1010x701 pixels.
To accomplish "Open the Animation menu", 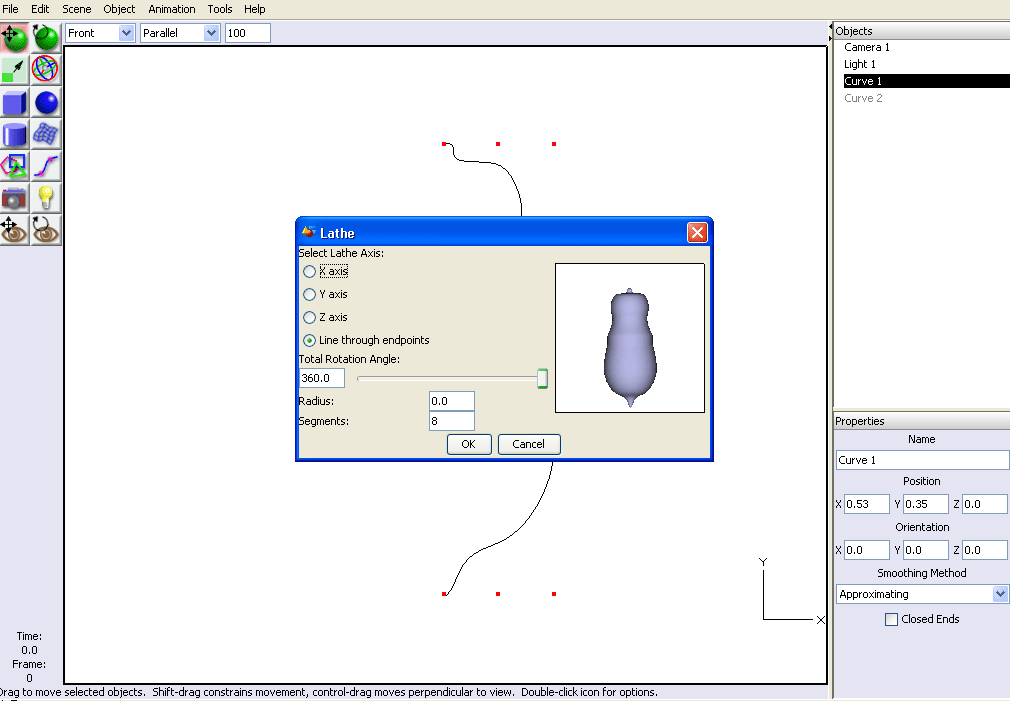I will click(172, 9).
